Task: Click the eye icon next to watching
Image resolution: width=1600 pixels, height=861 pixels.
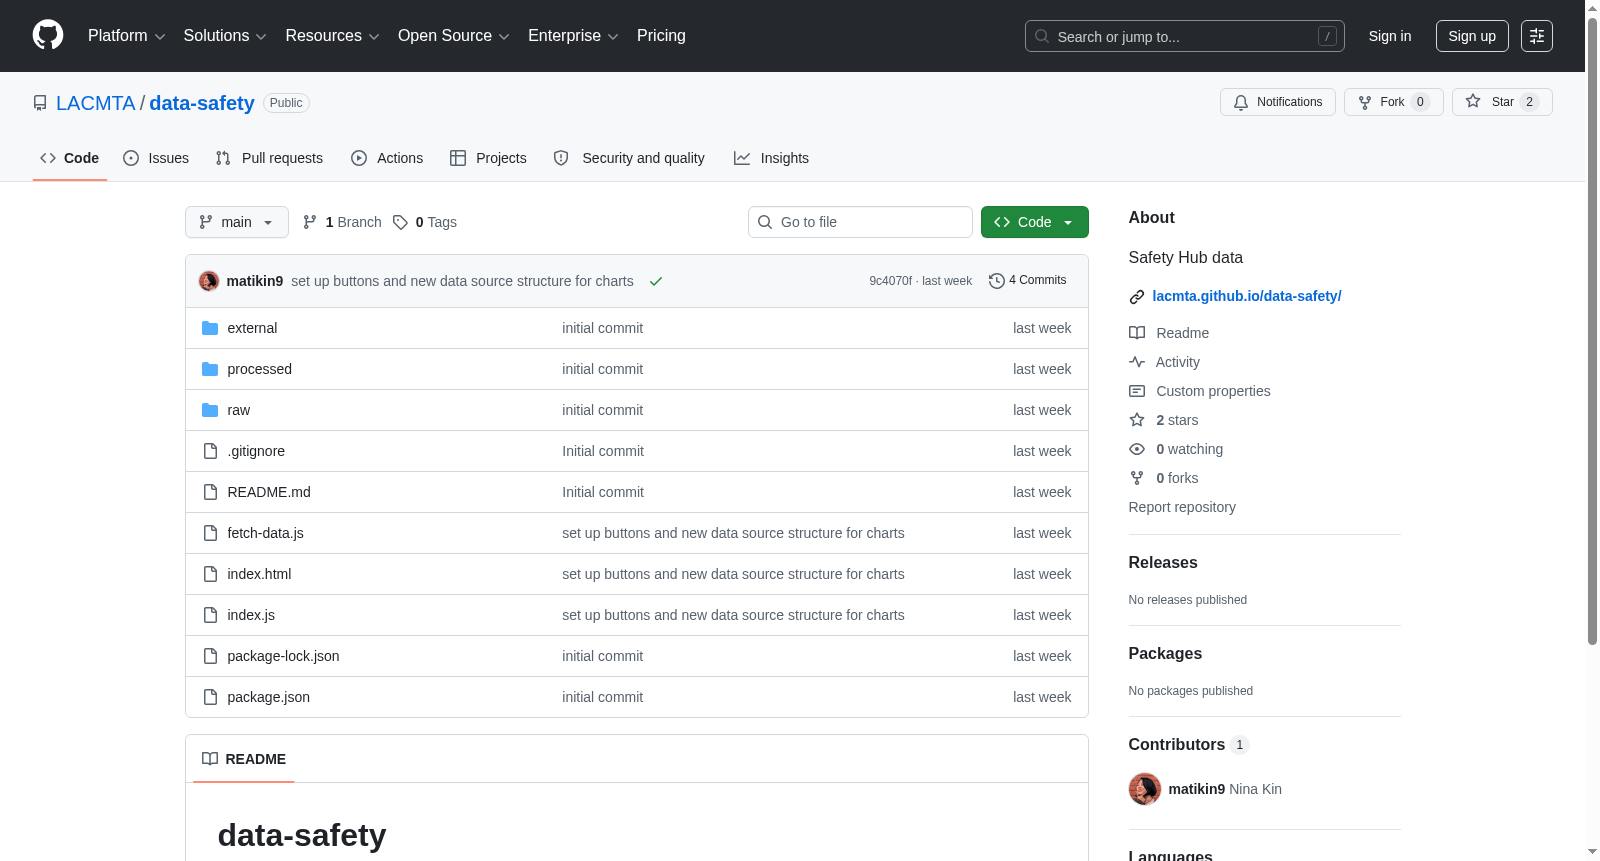Action: point(1137,449)
